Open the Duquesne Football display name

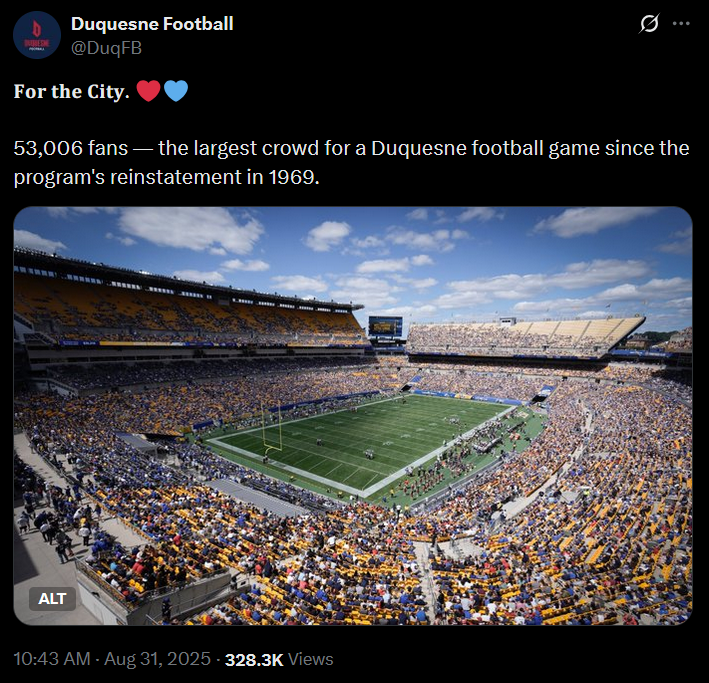(152, 24)
